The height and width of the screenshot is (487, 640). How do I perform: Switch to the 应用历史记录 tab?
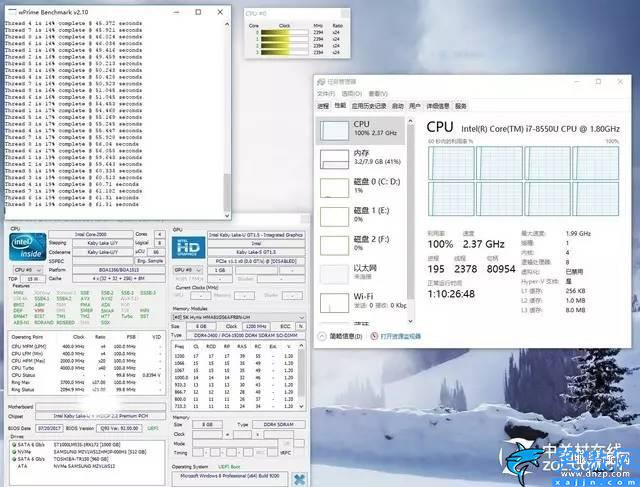point(369,106)
